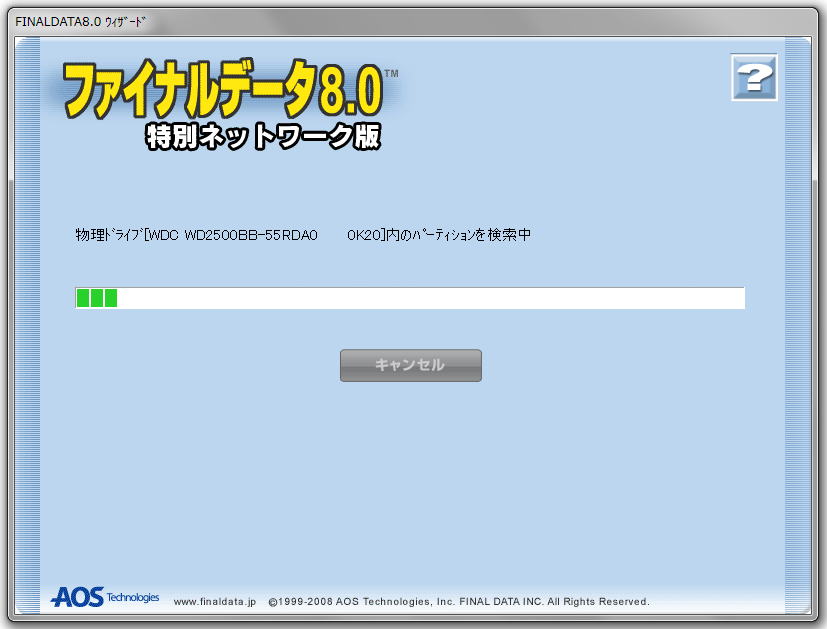This screenshot has height=629, width=827.
Task: Click the TM trademark symbol beside logo
Action: [391, 73]
